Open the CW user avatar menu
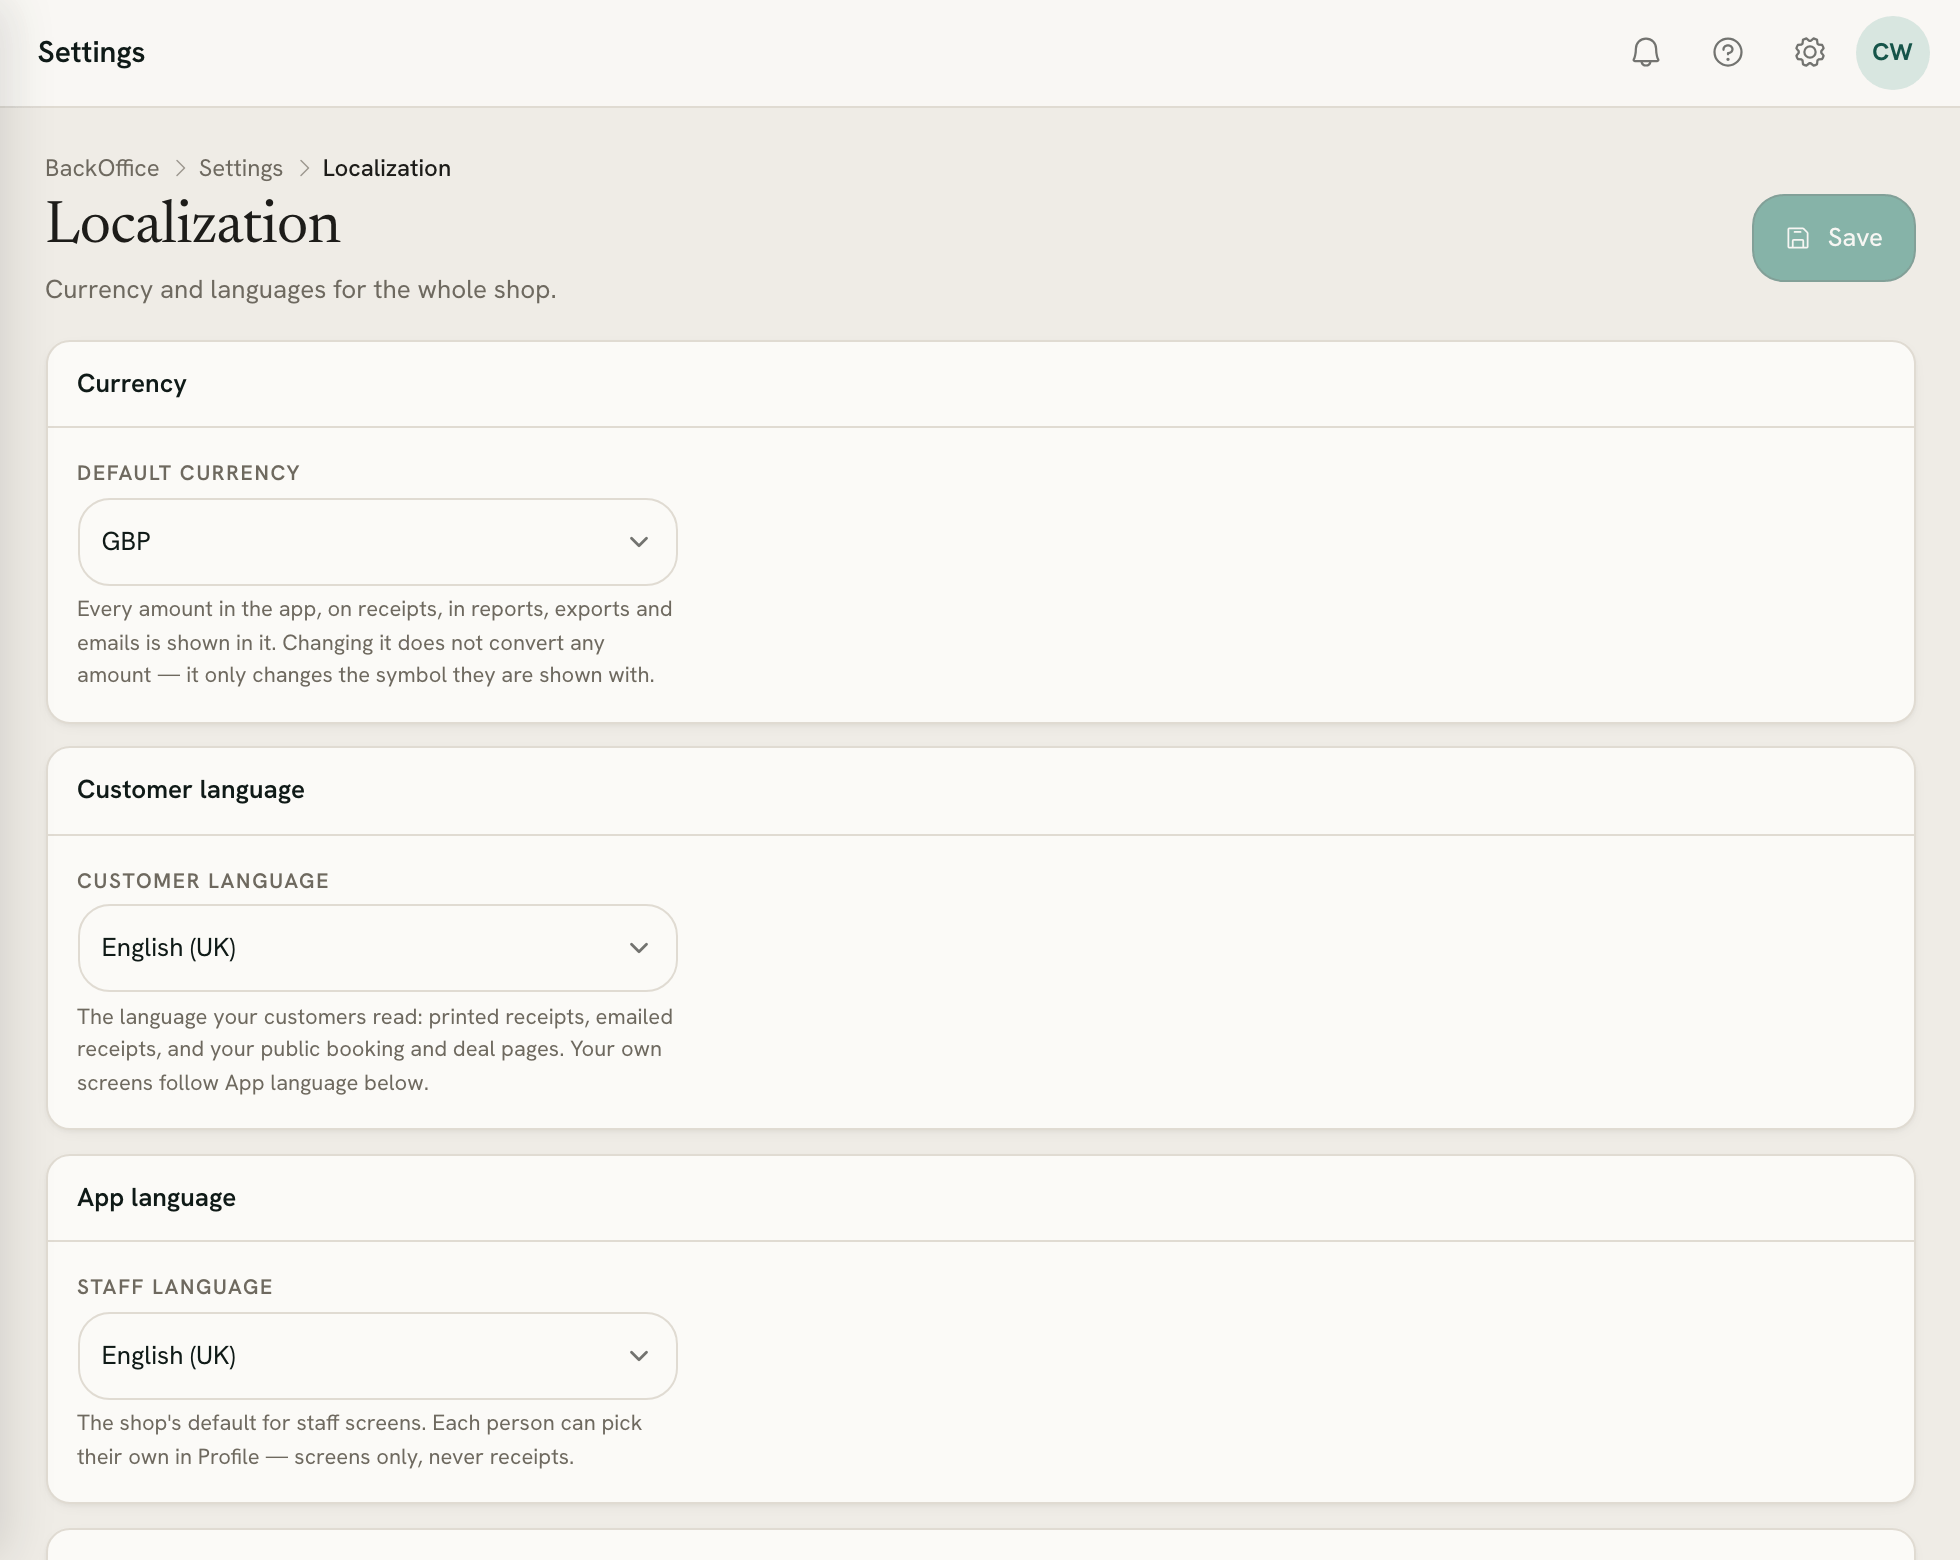The image size is (1960, 1560). 1892,52
